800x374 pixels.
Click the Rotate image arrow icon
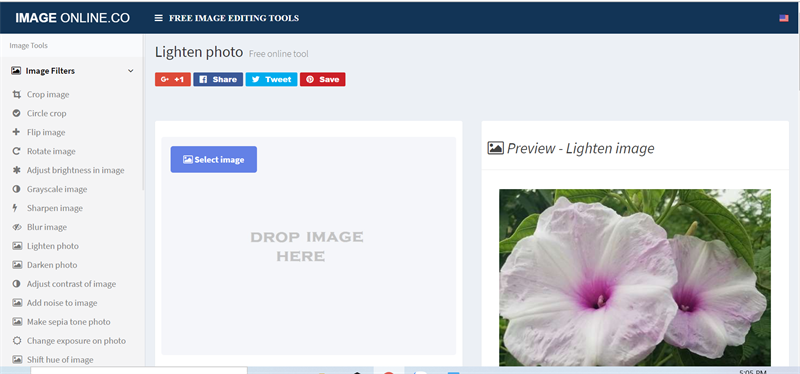tap(16, 151)
